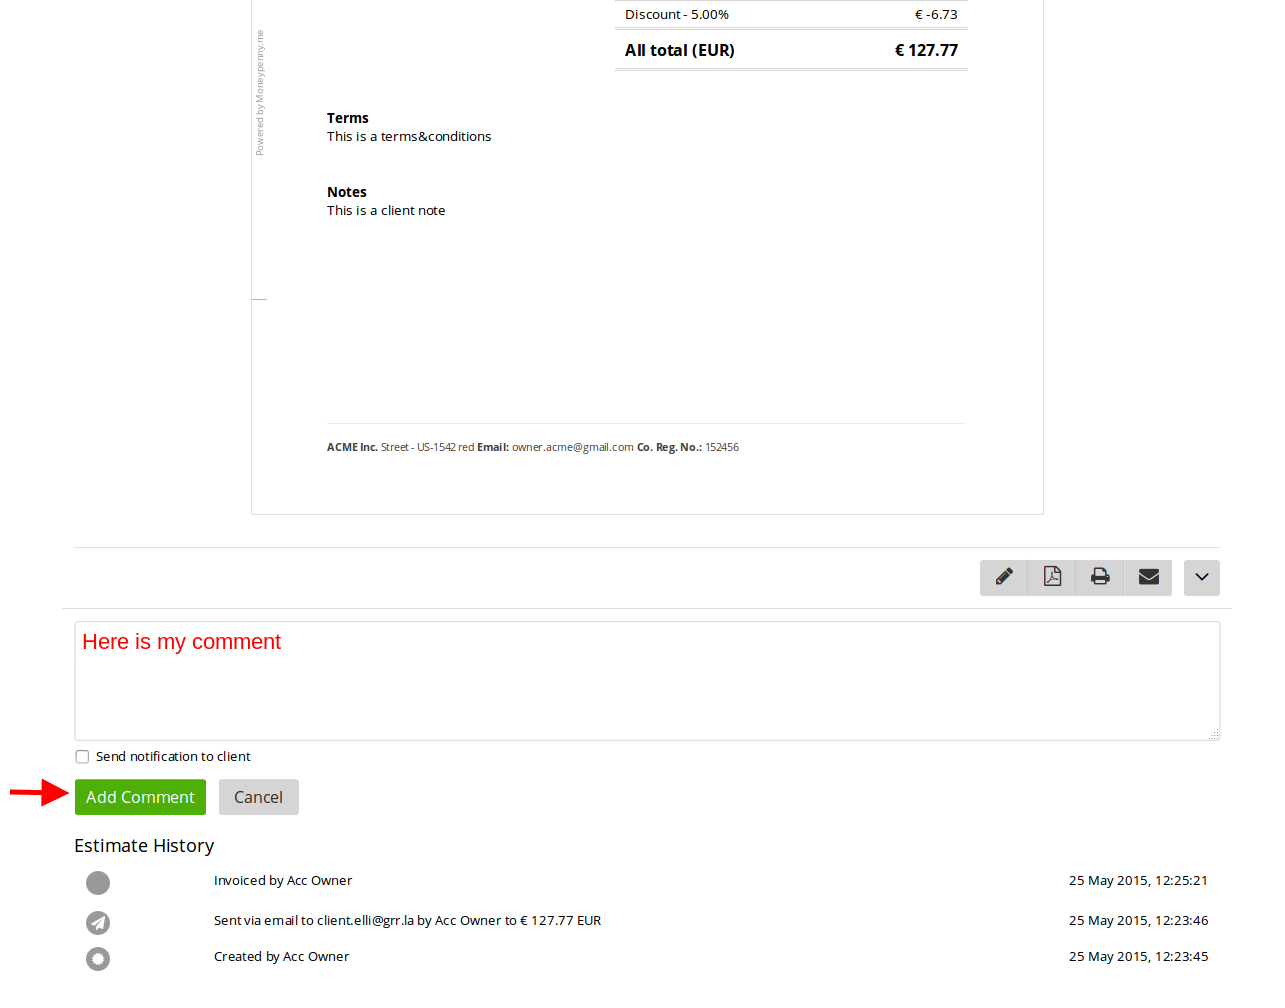
Task: Click owner.acme@gmail.com email in footer
Action: tap(573, 447)
